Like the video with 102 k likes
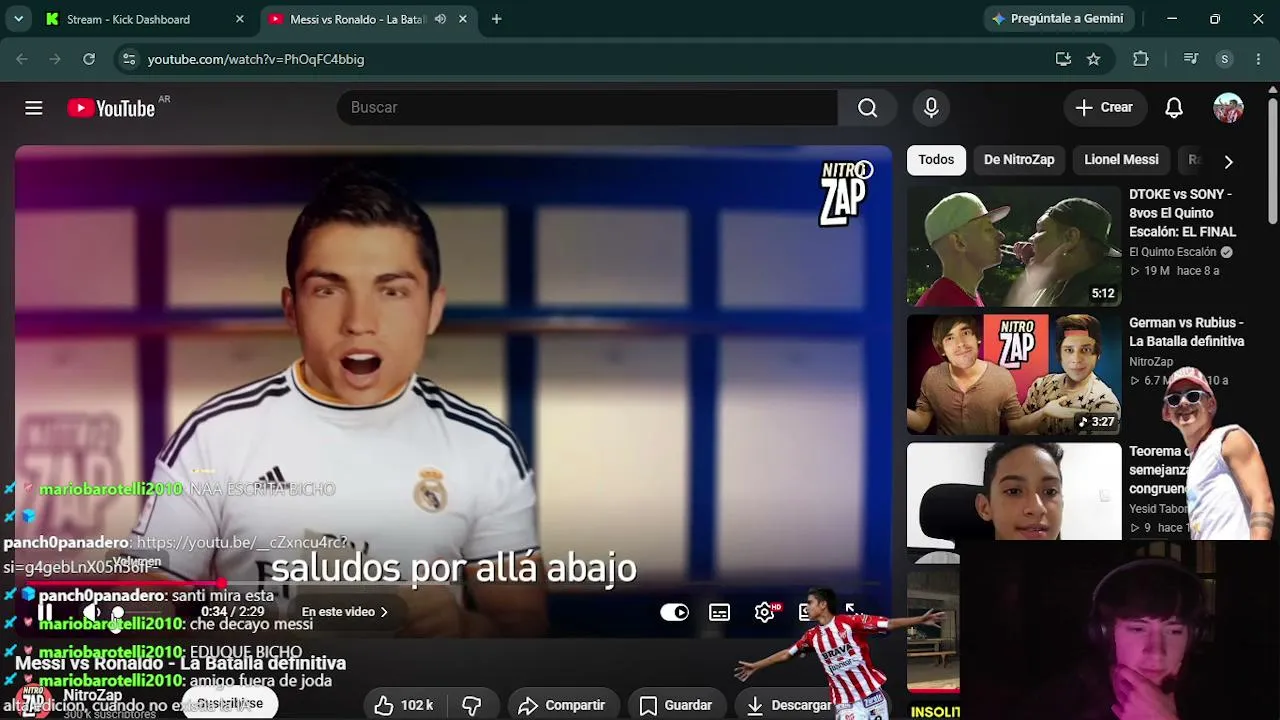Screen dimensions: 1280x720 [404, 705]
